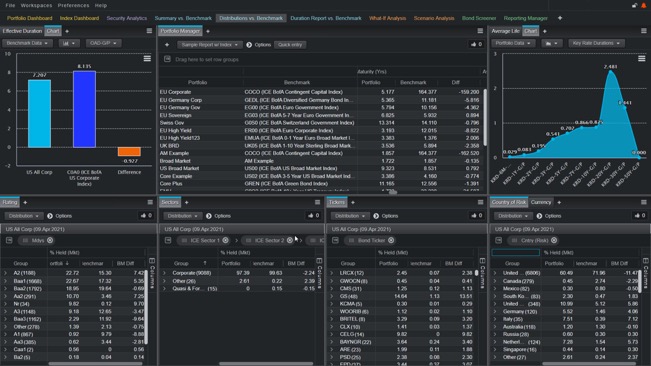Switch to the Scenario Analysis tab
The image size is (651, 366).
(434, 18)
